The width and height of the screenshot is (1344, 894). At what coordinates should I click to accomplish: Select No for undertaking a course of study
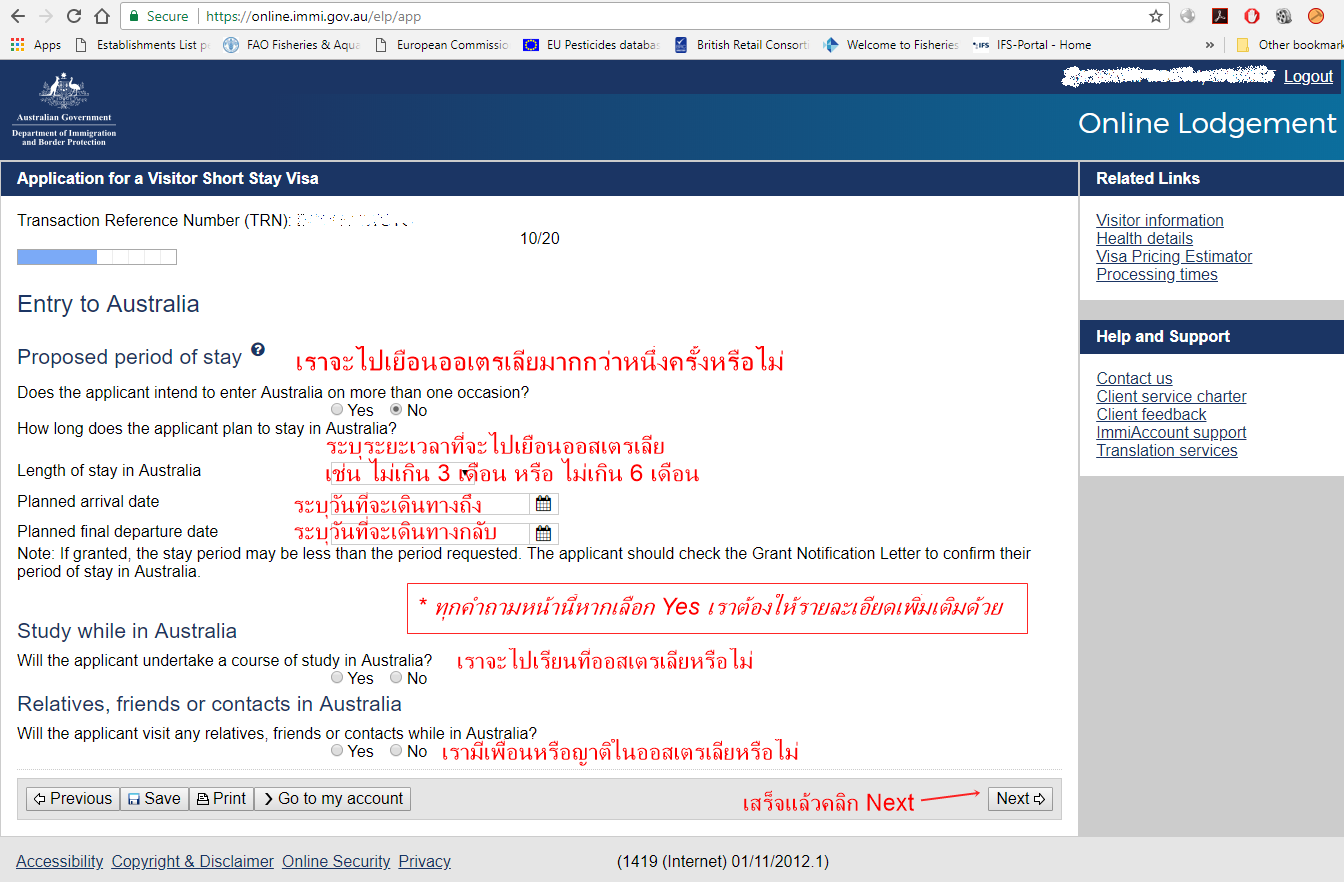tap(397, 678)
